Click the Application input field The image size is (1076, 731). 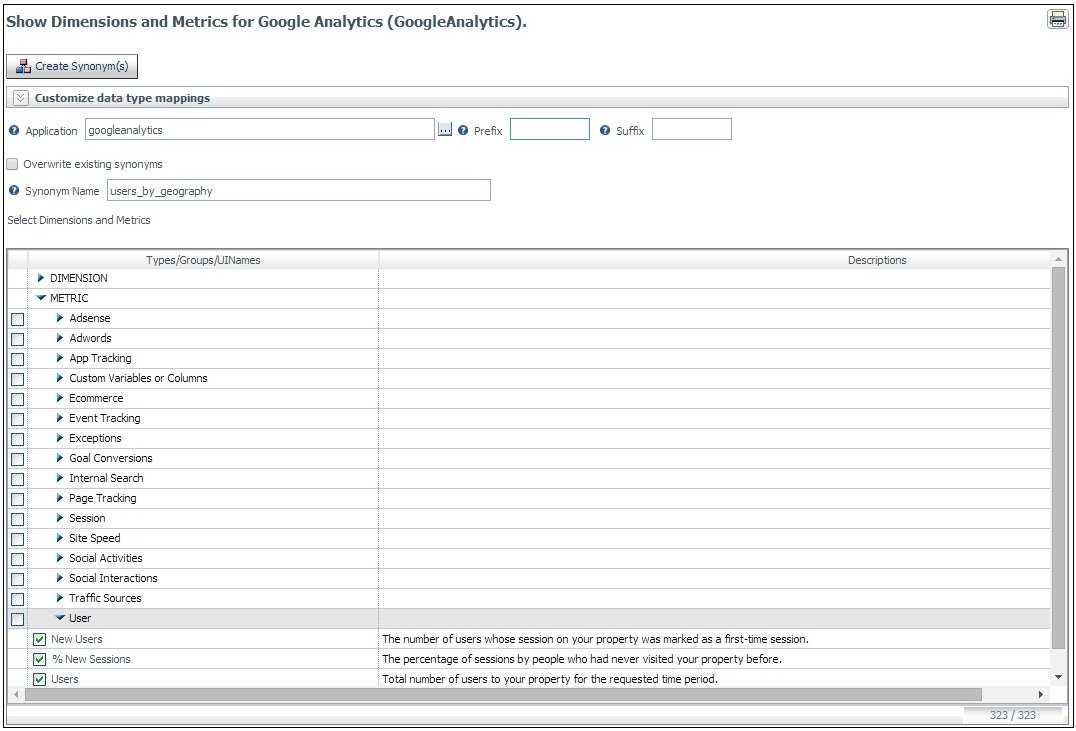(259, 129)
